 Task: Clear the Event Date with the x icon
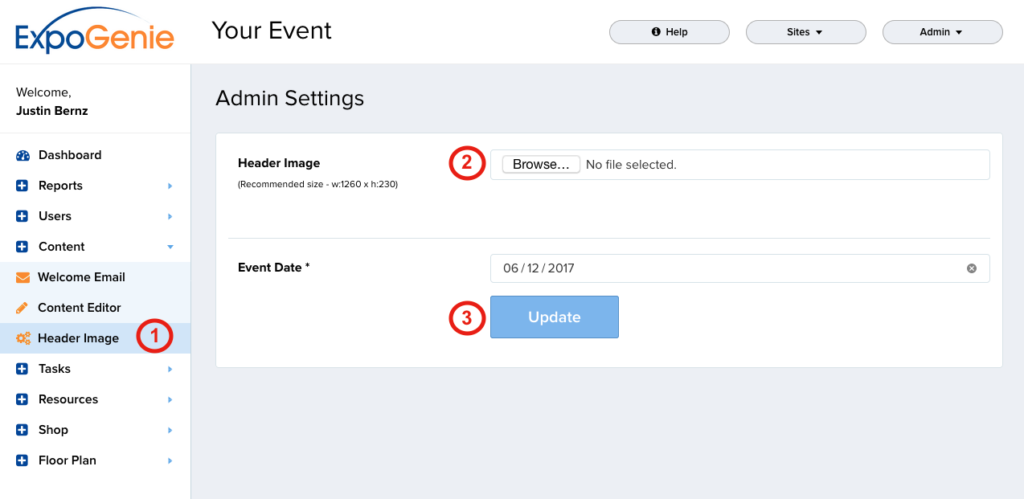coord(971,269)
